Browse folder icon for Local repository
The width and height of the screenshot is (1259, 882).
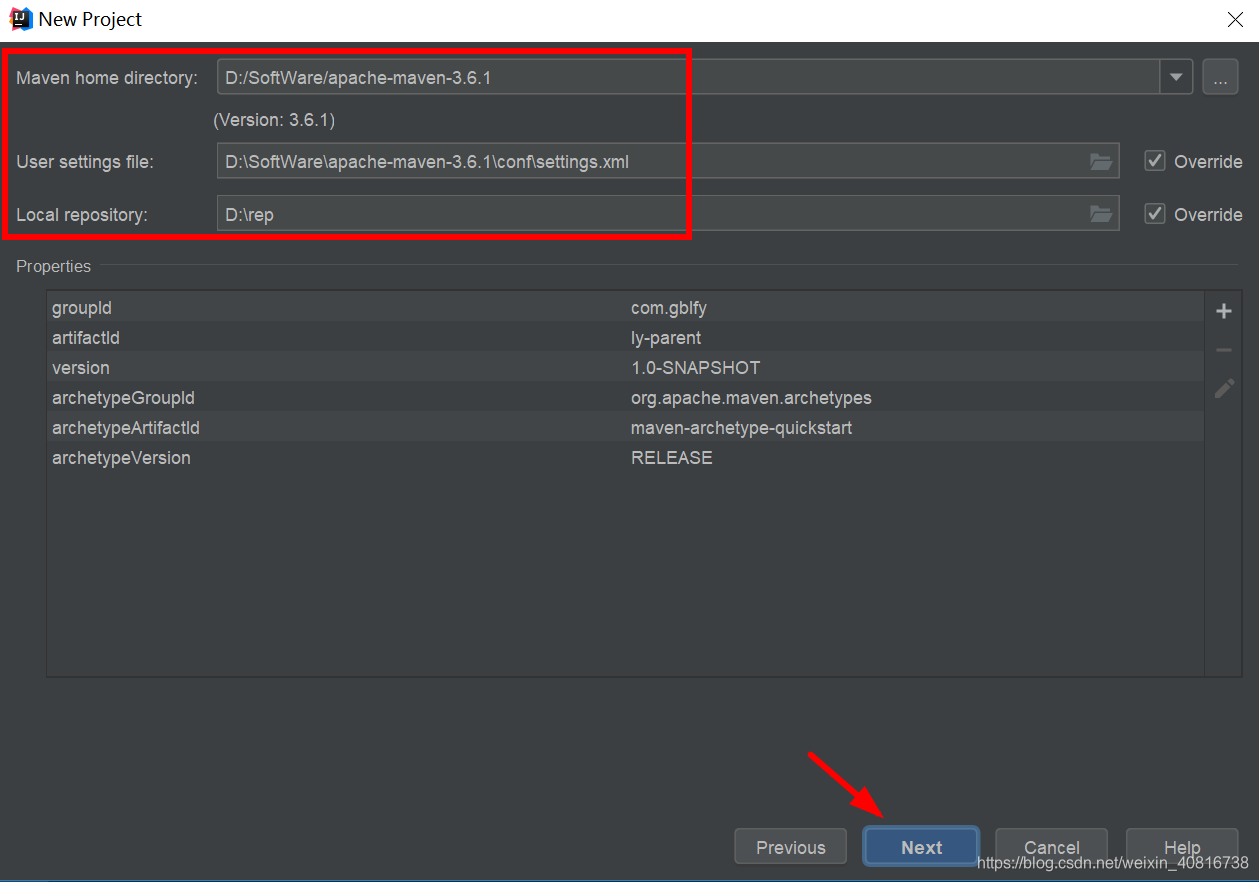tap(1100, 214)
